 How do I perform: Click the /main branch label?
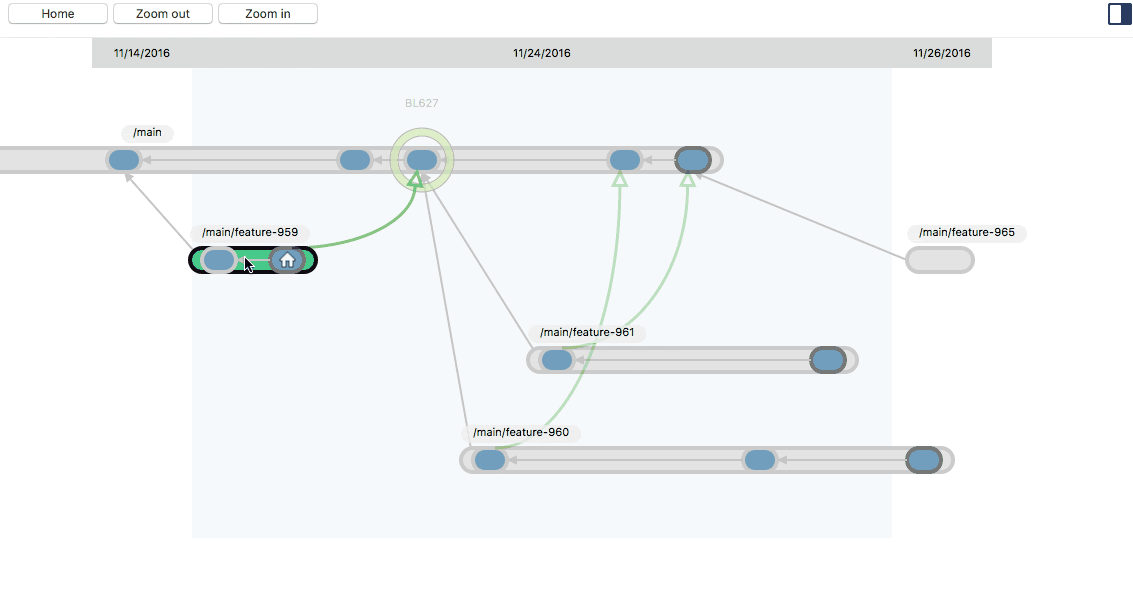[147, 132]
